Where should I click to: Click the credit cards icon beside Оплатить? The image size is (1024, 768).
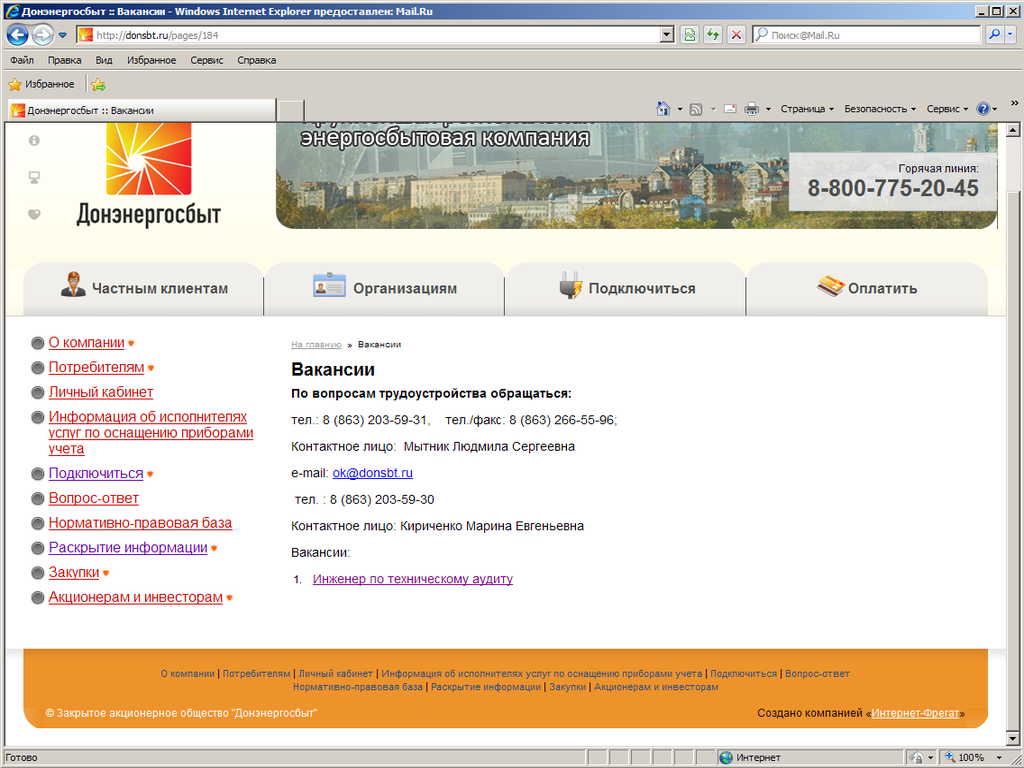tap(831, 285)
